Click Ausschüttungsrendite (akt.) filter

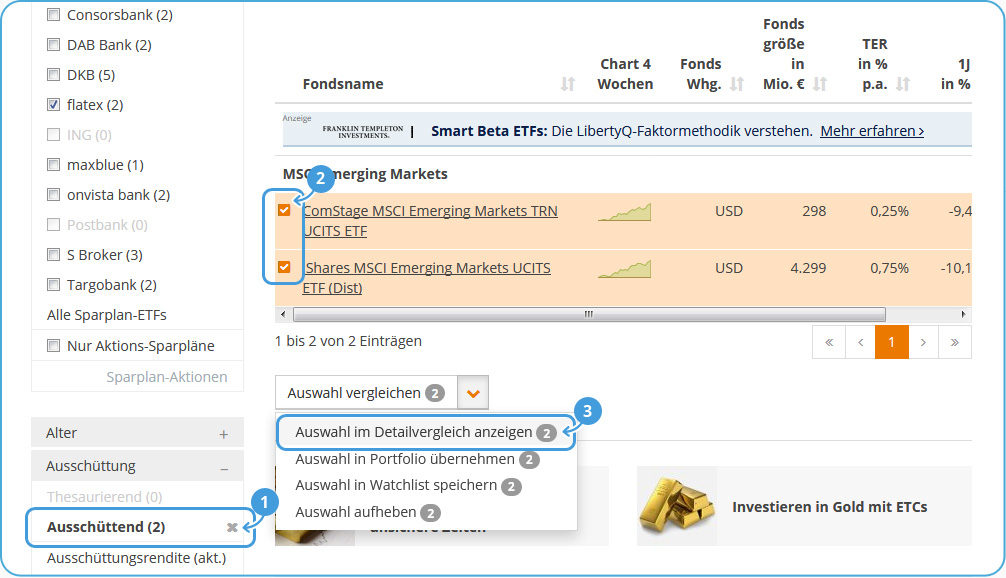pos(137,558)
